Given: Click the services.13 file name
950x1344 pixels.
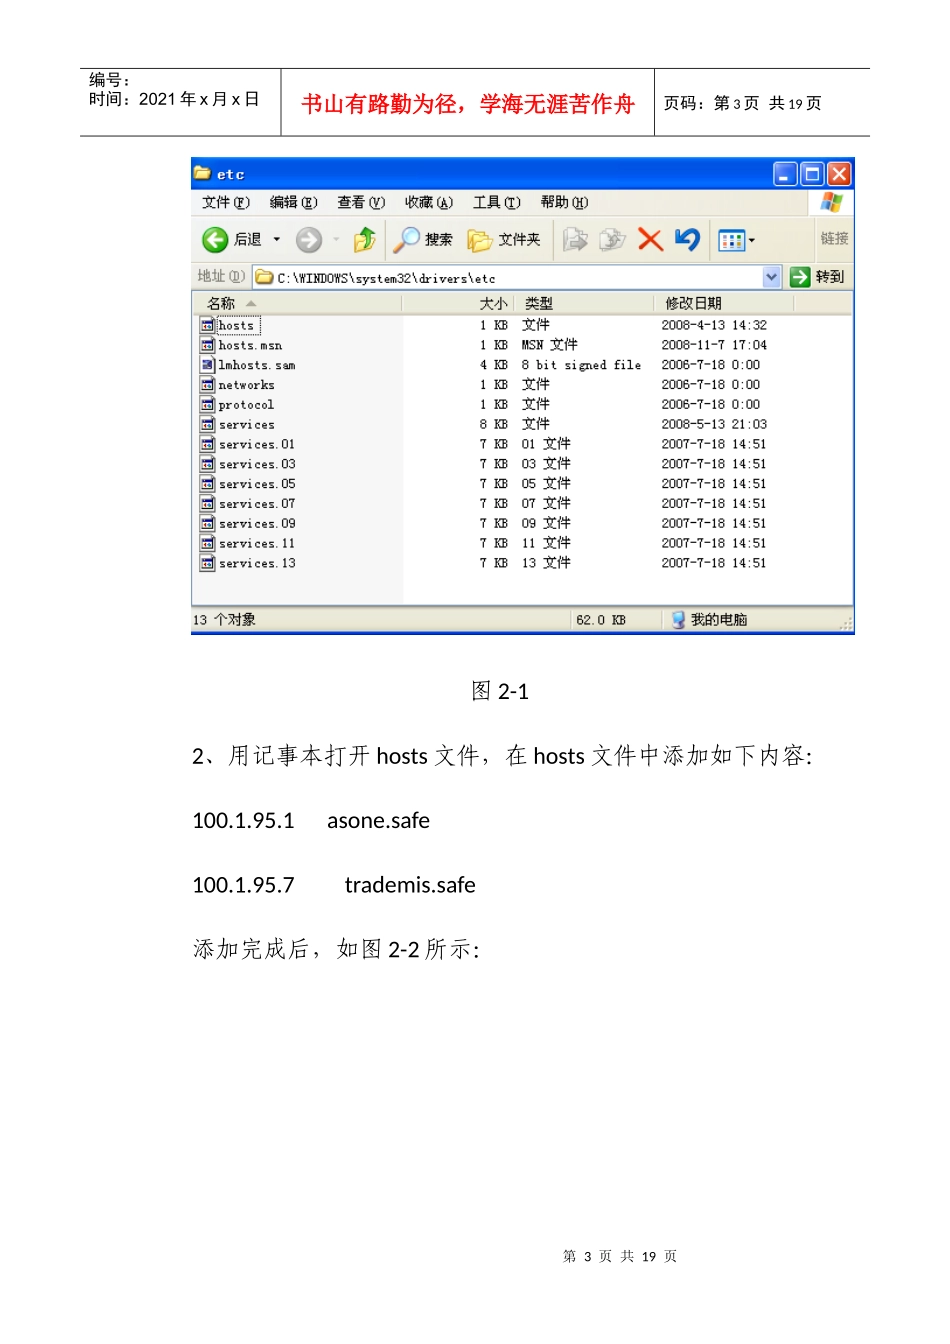Looking at the screenshot, I should [257, 563].
